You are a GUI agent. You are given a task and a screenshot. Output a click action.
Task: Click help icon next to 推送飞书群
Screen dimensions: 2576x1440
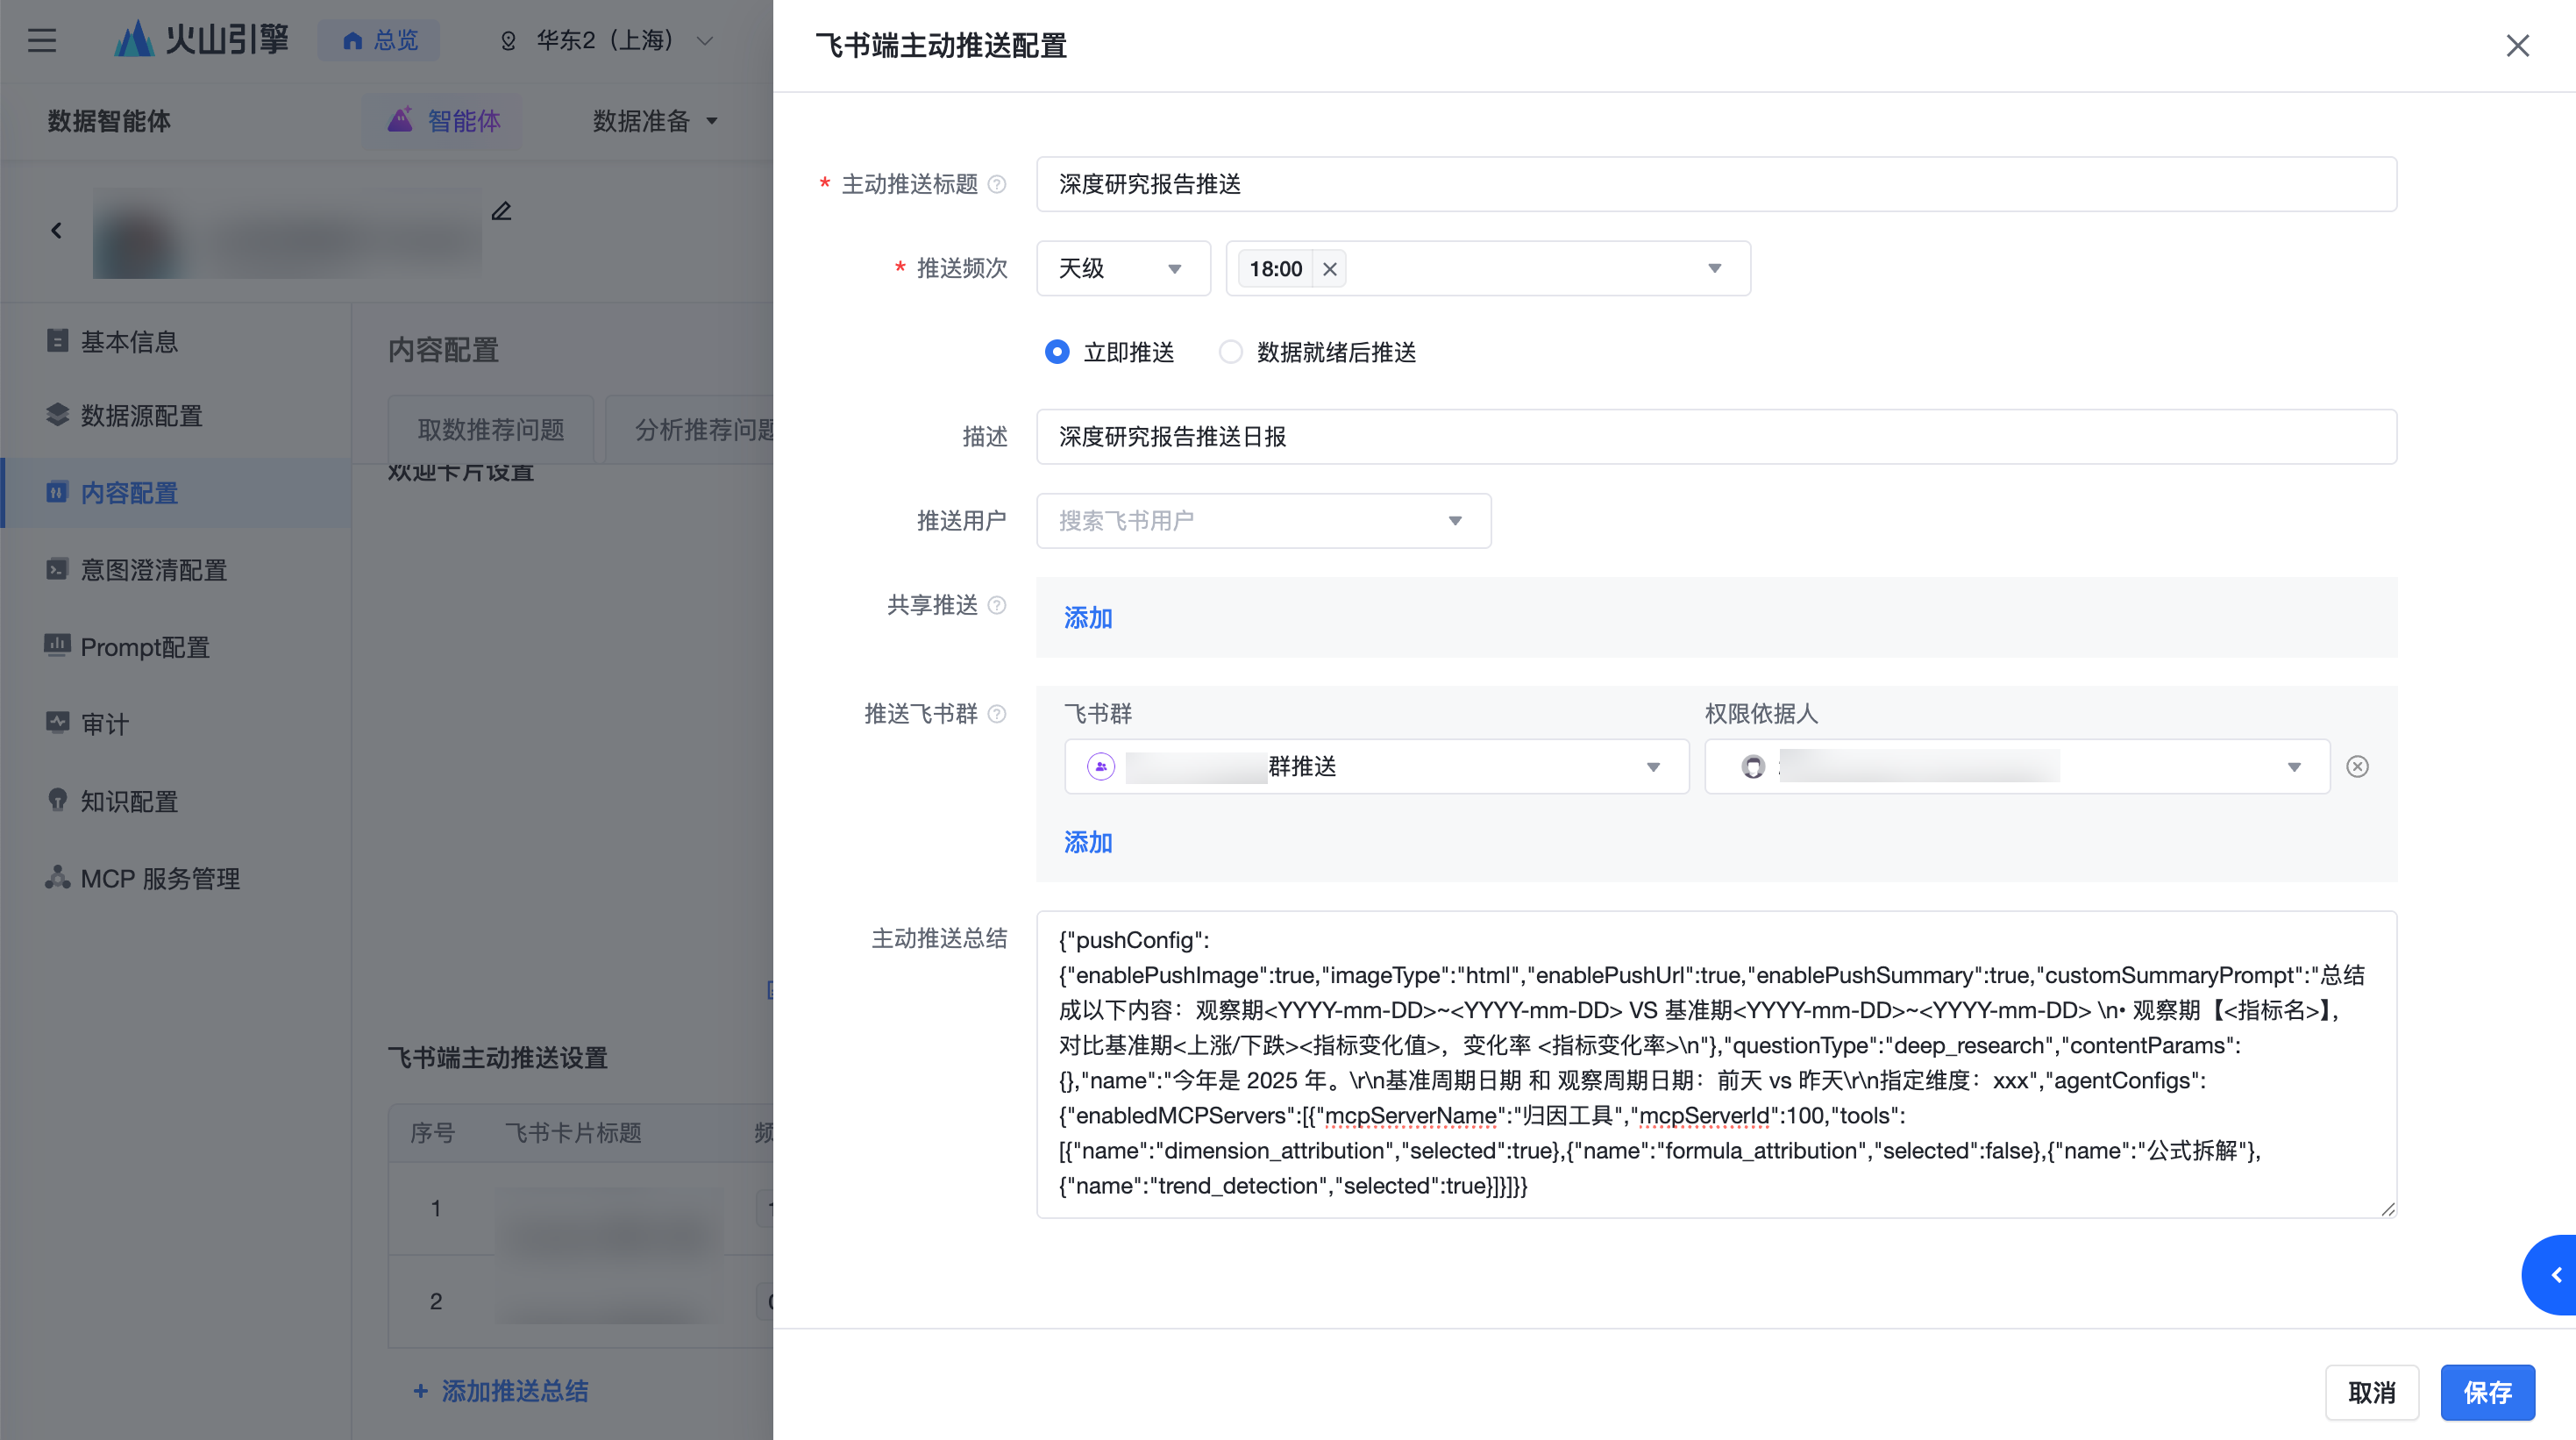tap(997, 714)
